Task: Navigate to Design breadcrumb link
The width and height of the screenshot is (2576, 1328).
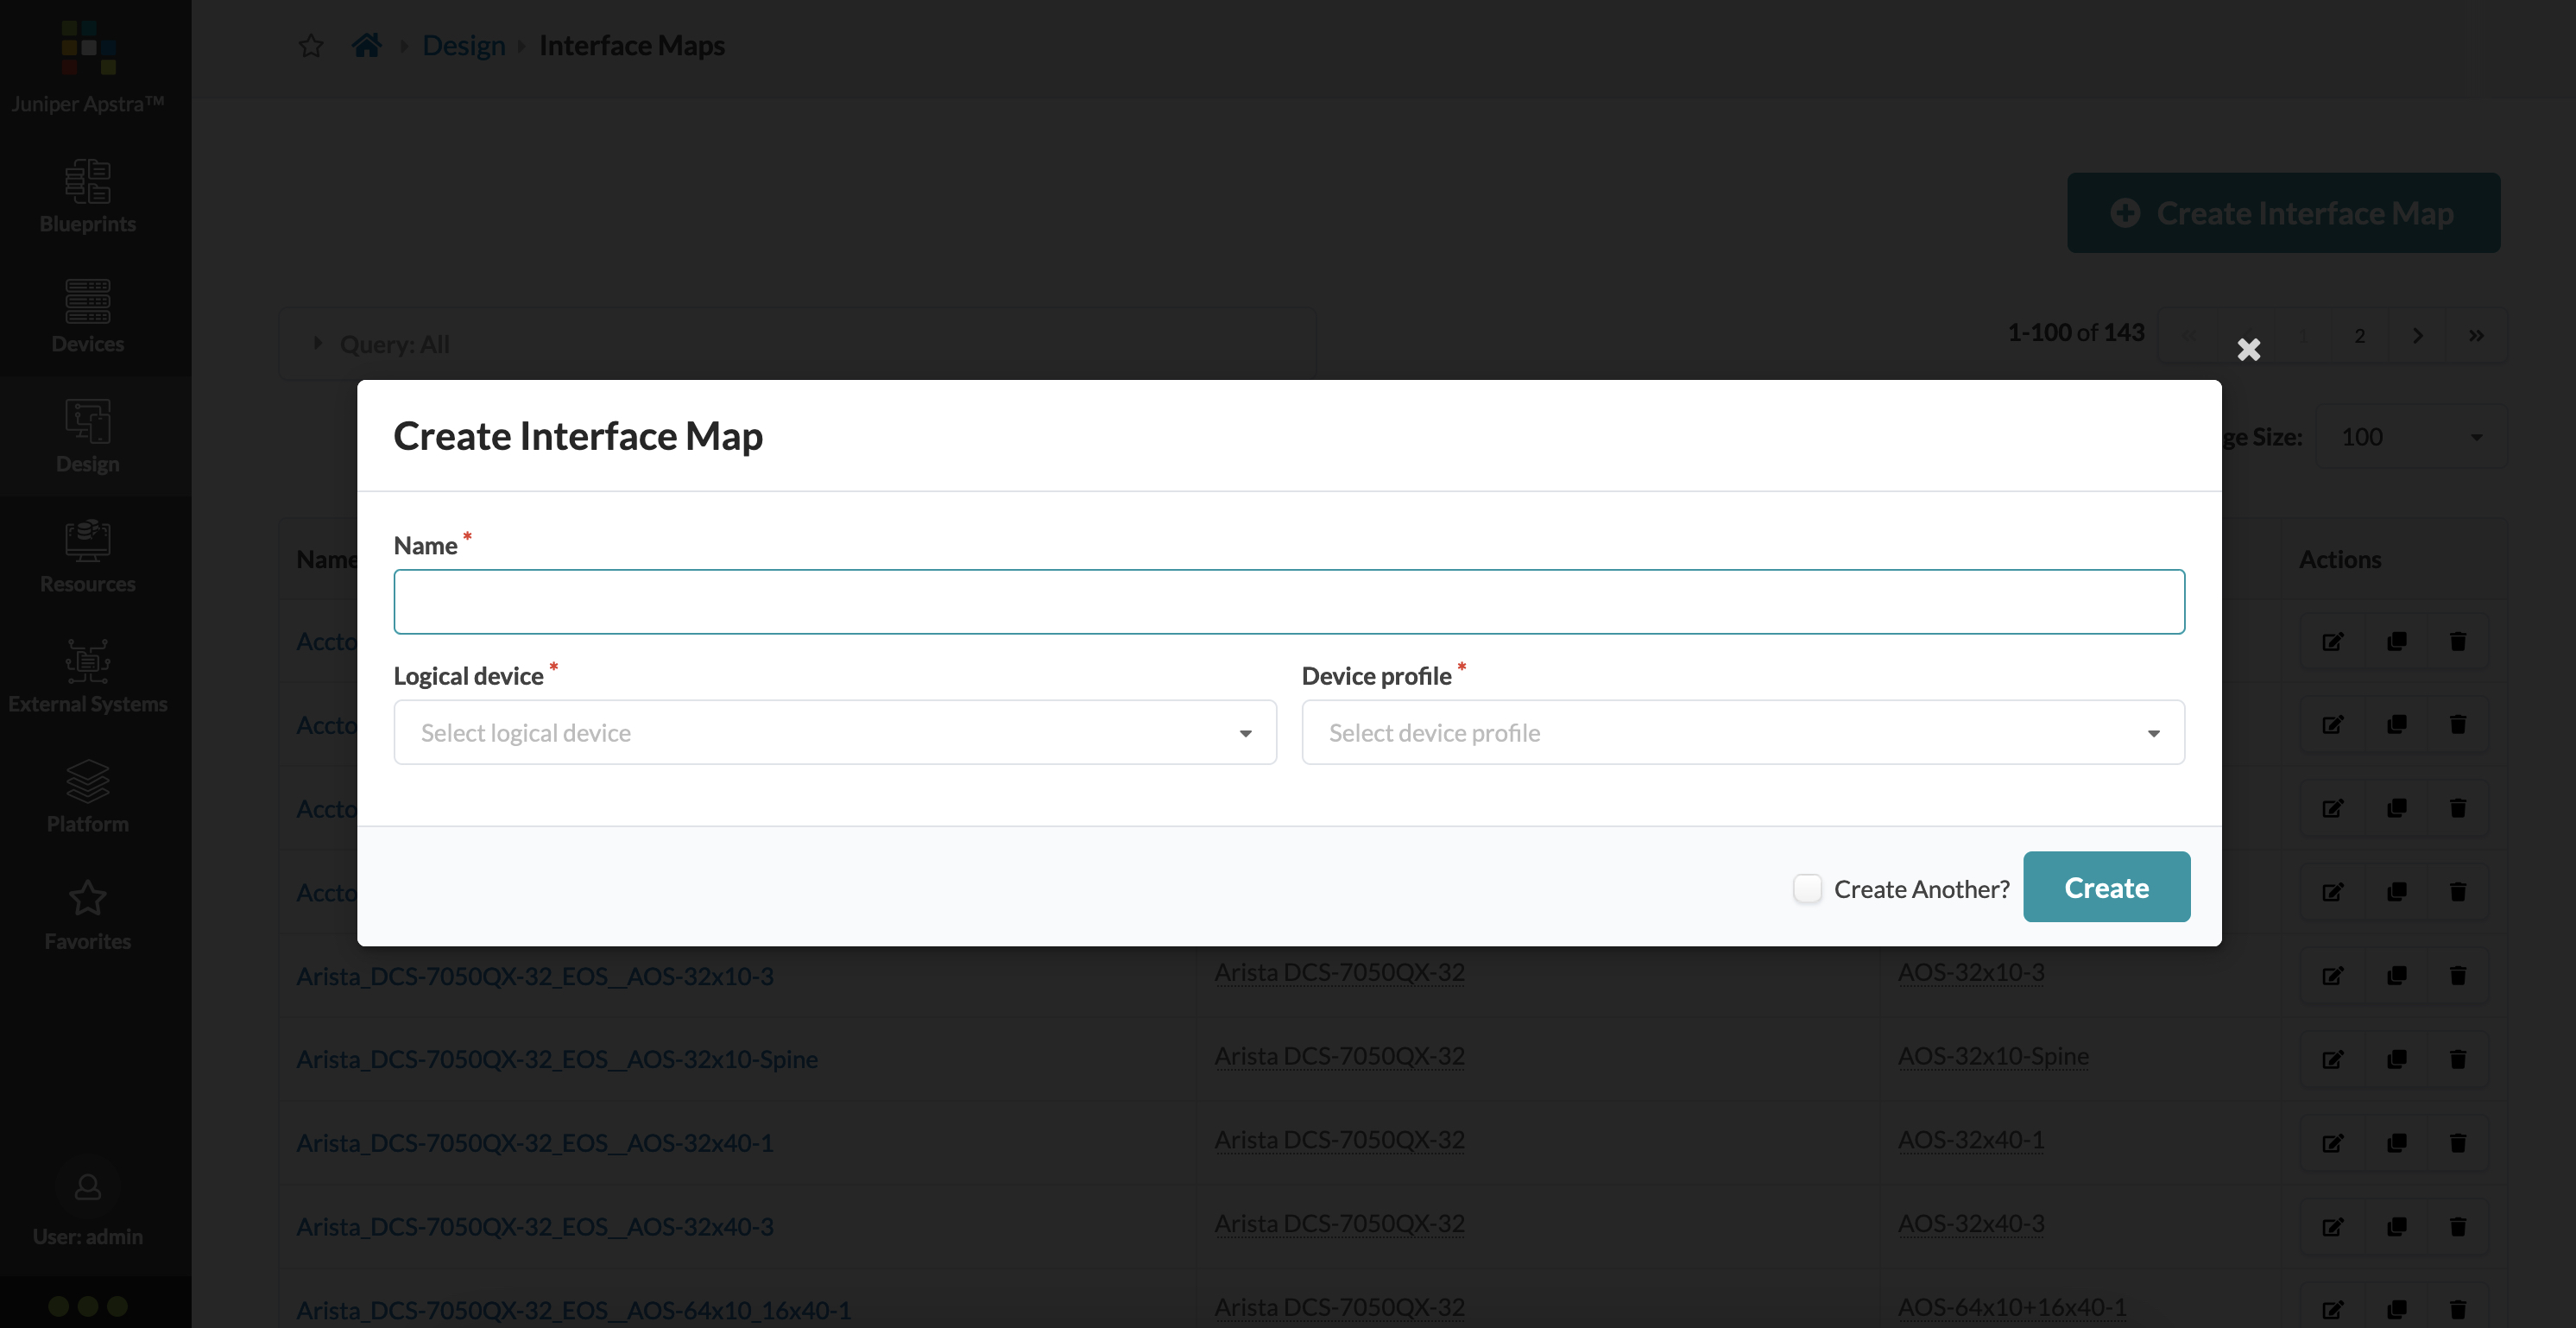Action: [464, 45]
